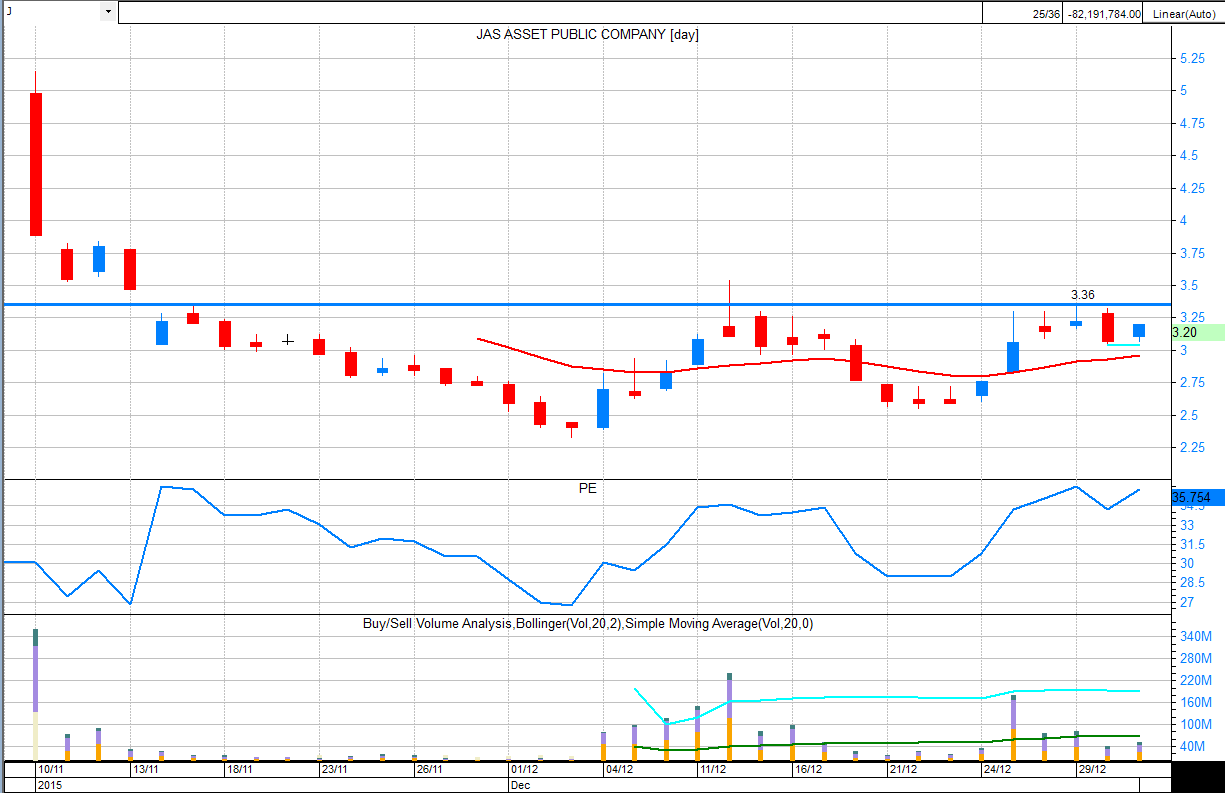The image size is (1225, 793).
Task: Click the J symbol input box
Action: (51, 12)
